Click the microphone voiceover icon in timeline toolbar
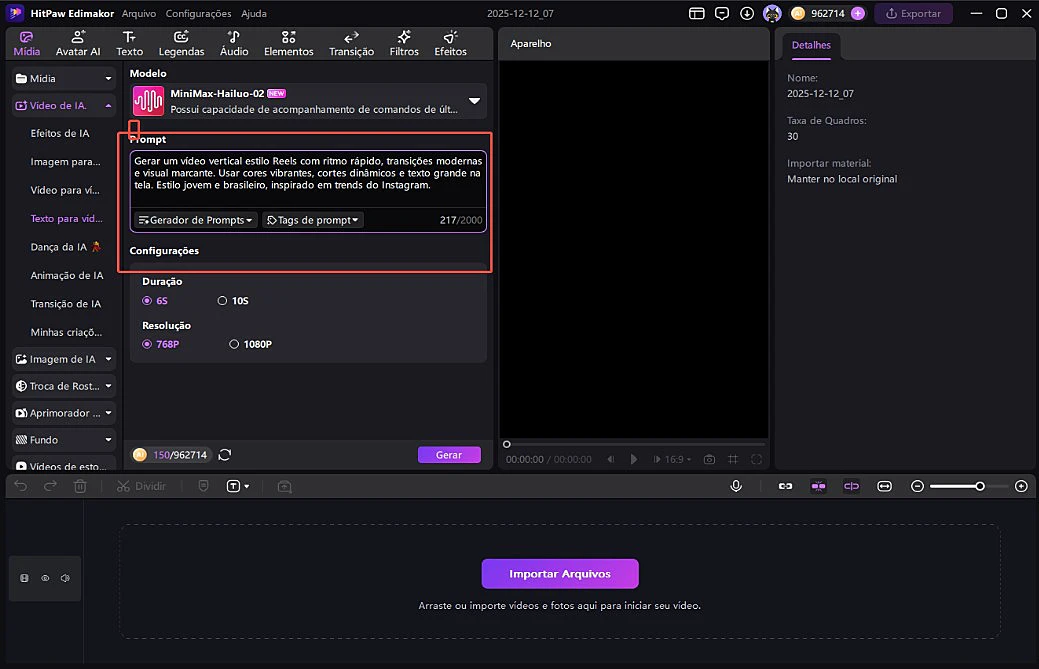Viewport: 1039px width, 669px height. [x=736, y=486]
